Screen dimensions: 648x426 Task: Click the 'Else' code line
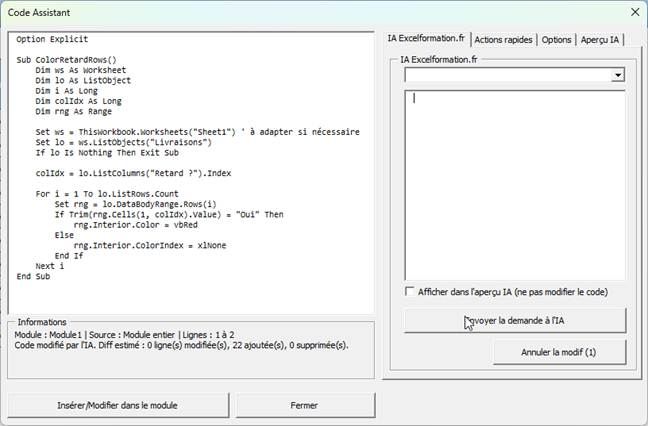(x=64, y=235)
